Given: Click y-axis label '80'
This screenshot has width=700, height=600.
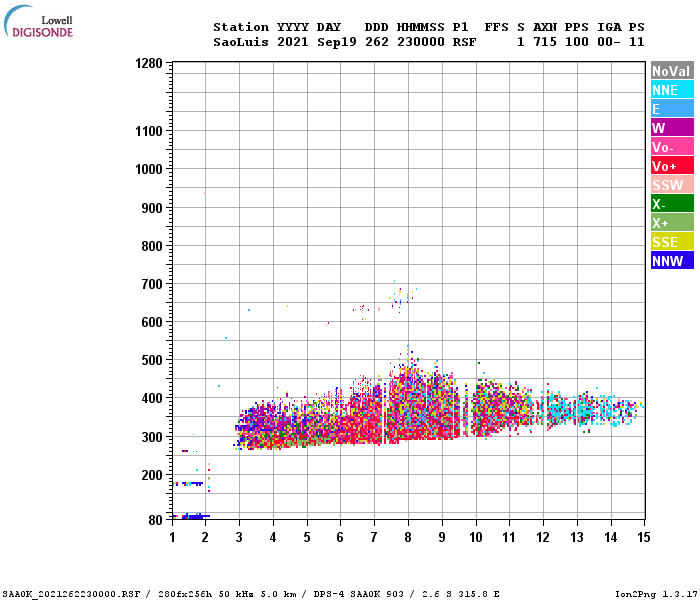Looking at the screenshot, I should 155,520.
